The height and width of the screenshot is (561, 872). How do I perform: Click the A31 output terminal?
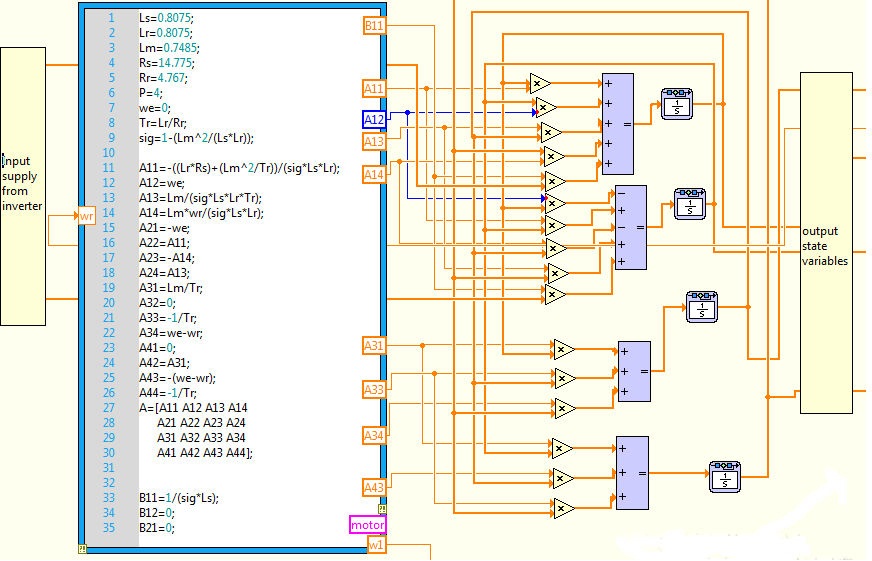(x=374, y=346)
